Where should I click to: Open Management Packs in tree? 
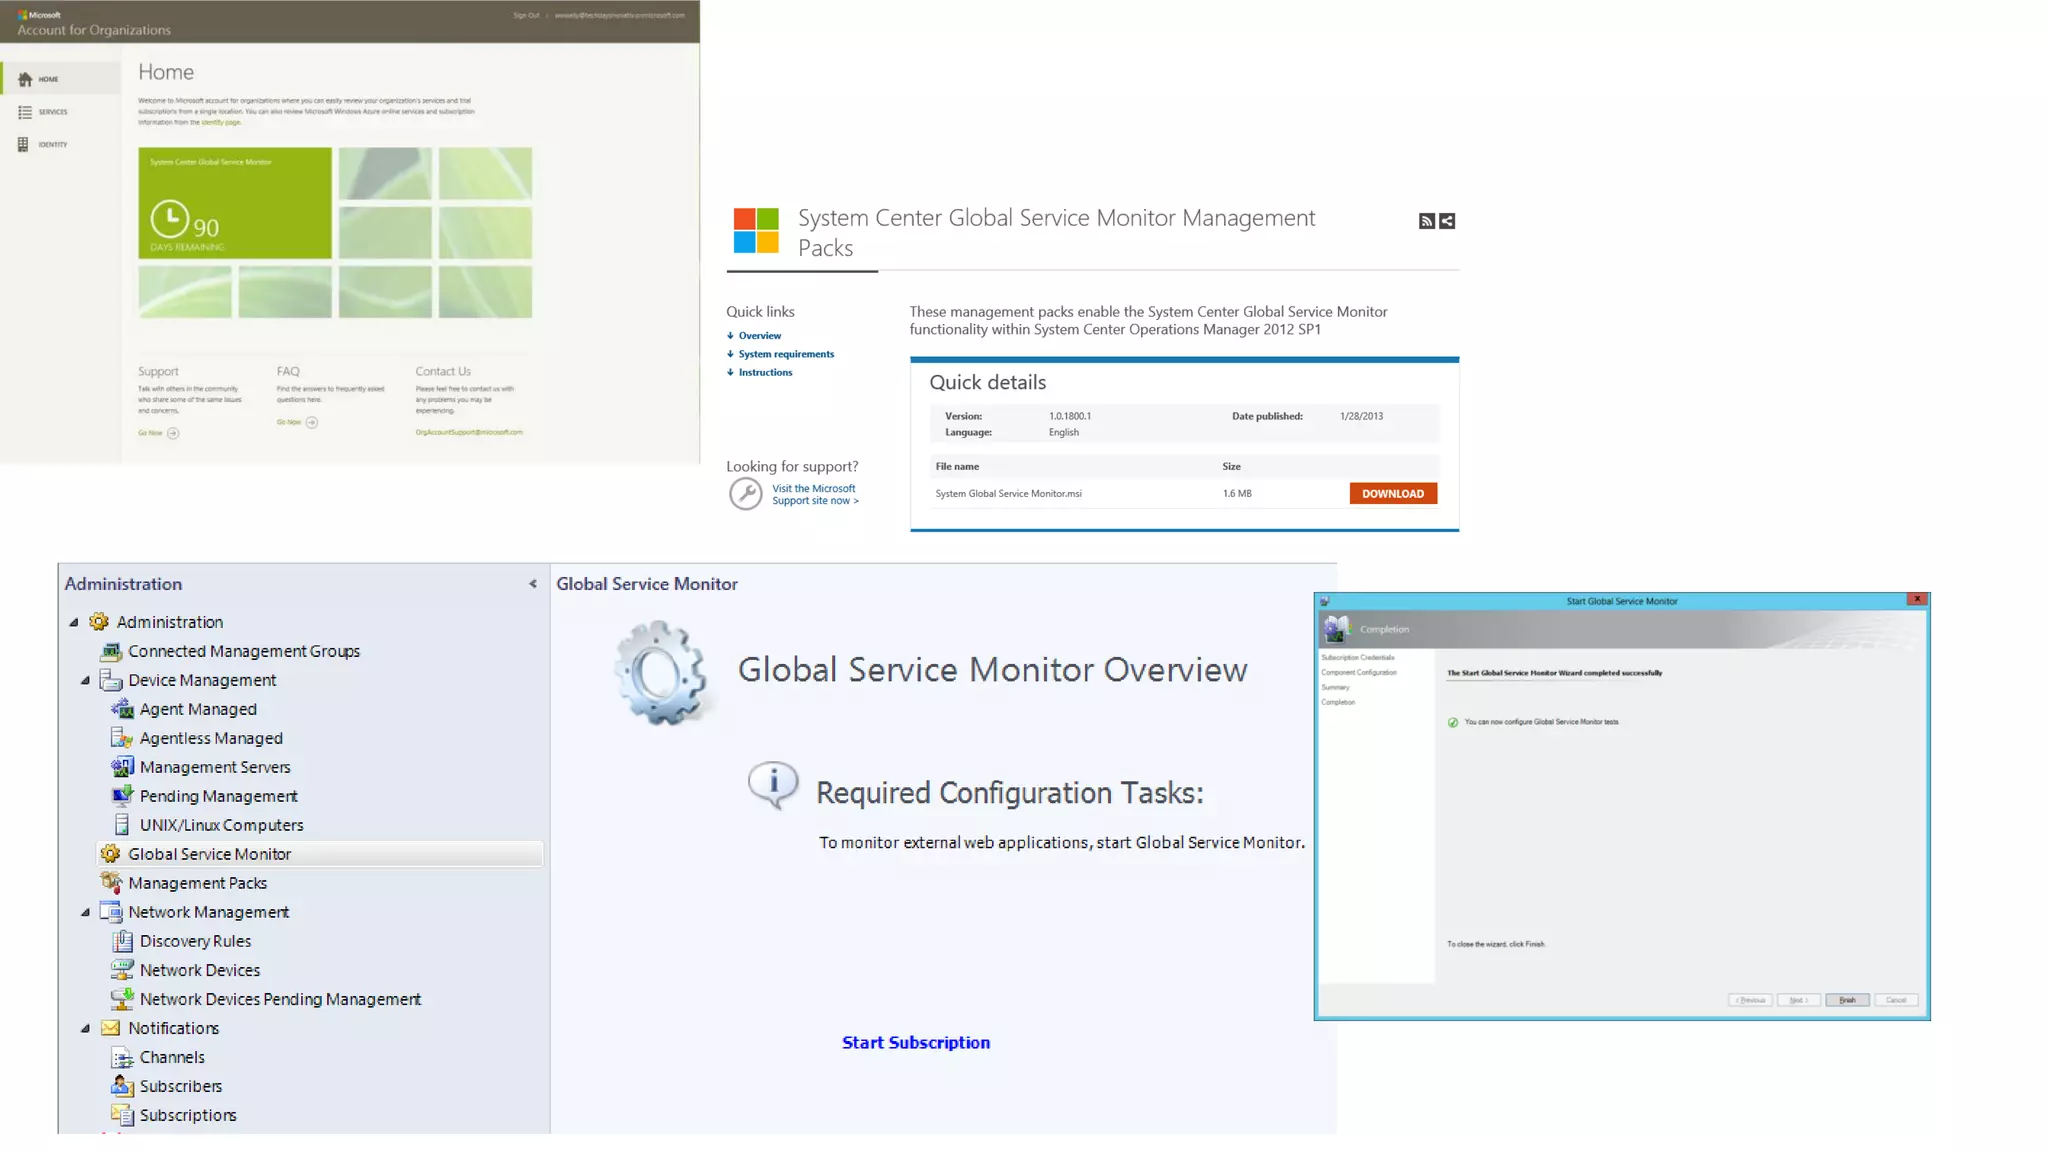tap(197, 883)
